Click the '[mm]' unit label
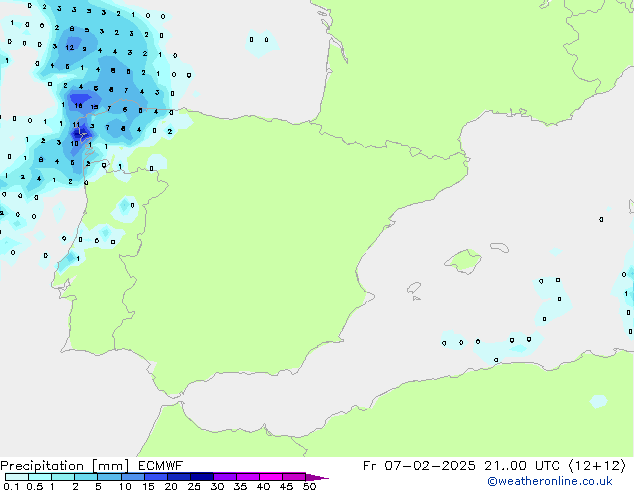 [110, 466]
